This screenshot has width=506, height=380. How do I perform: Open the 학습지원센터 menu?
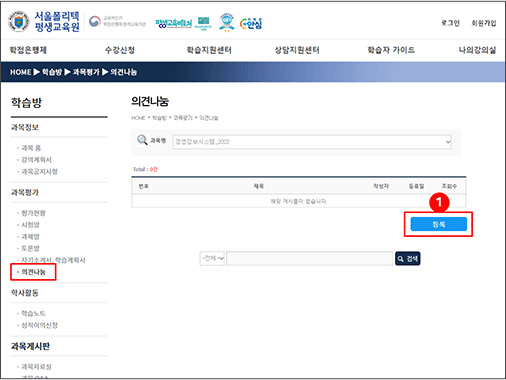209,50
